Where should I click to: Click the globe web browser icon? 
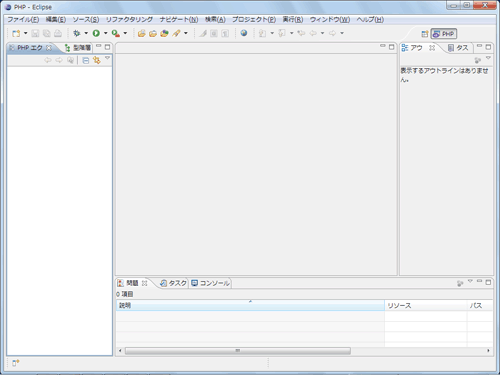244,33
